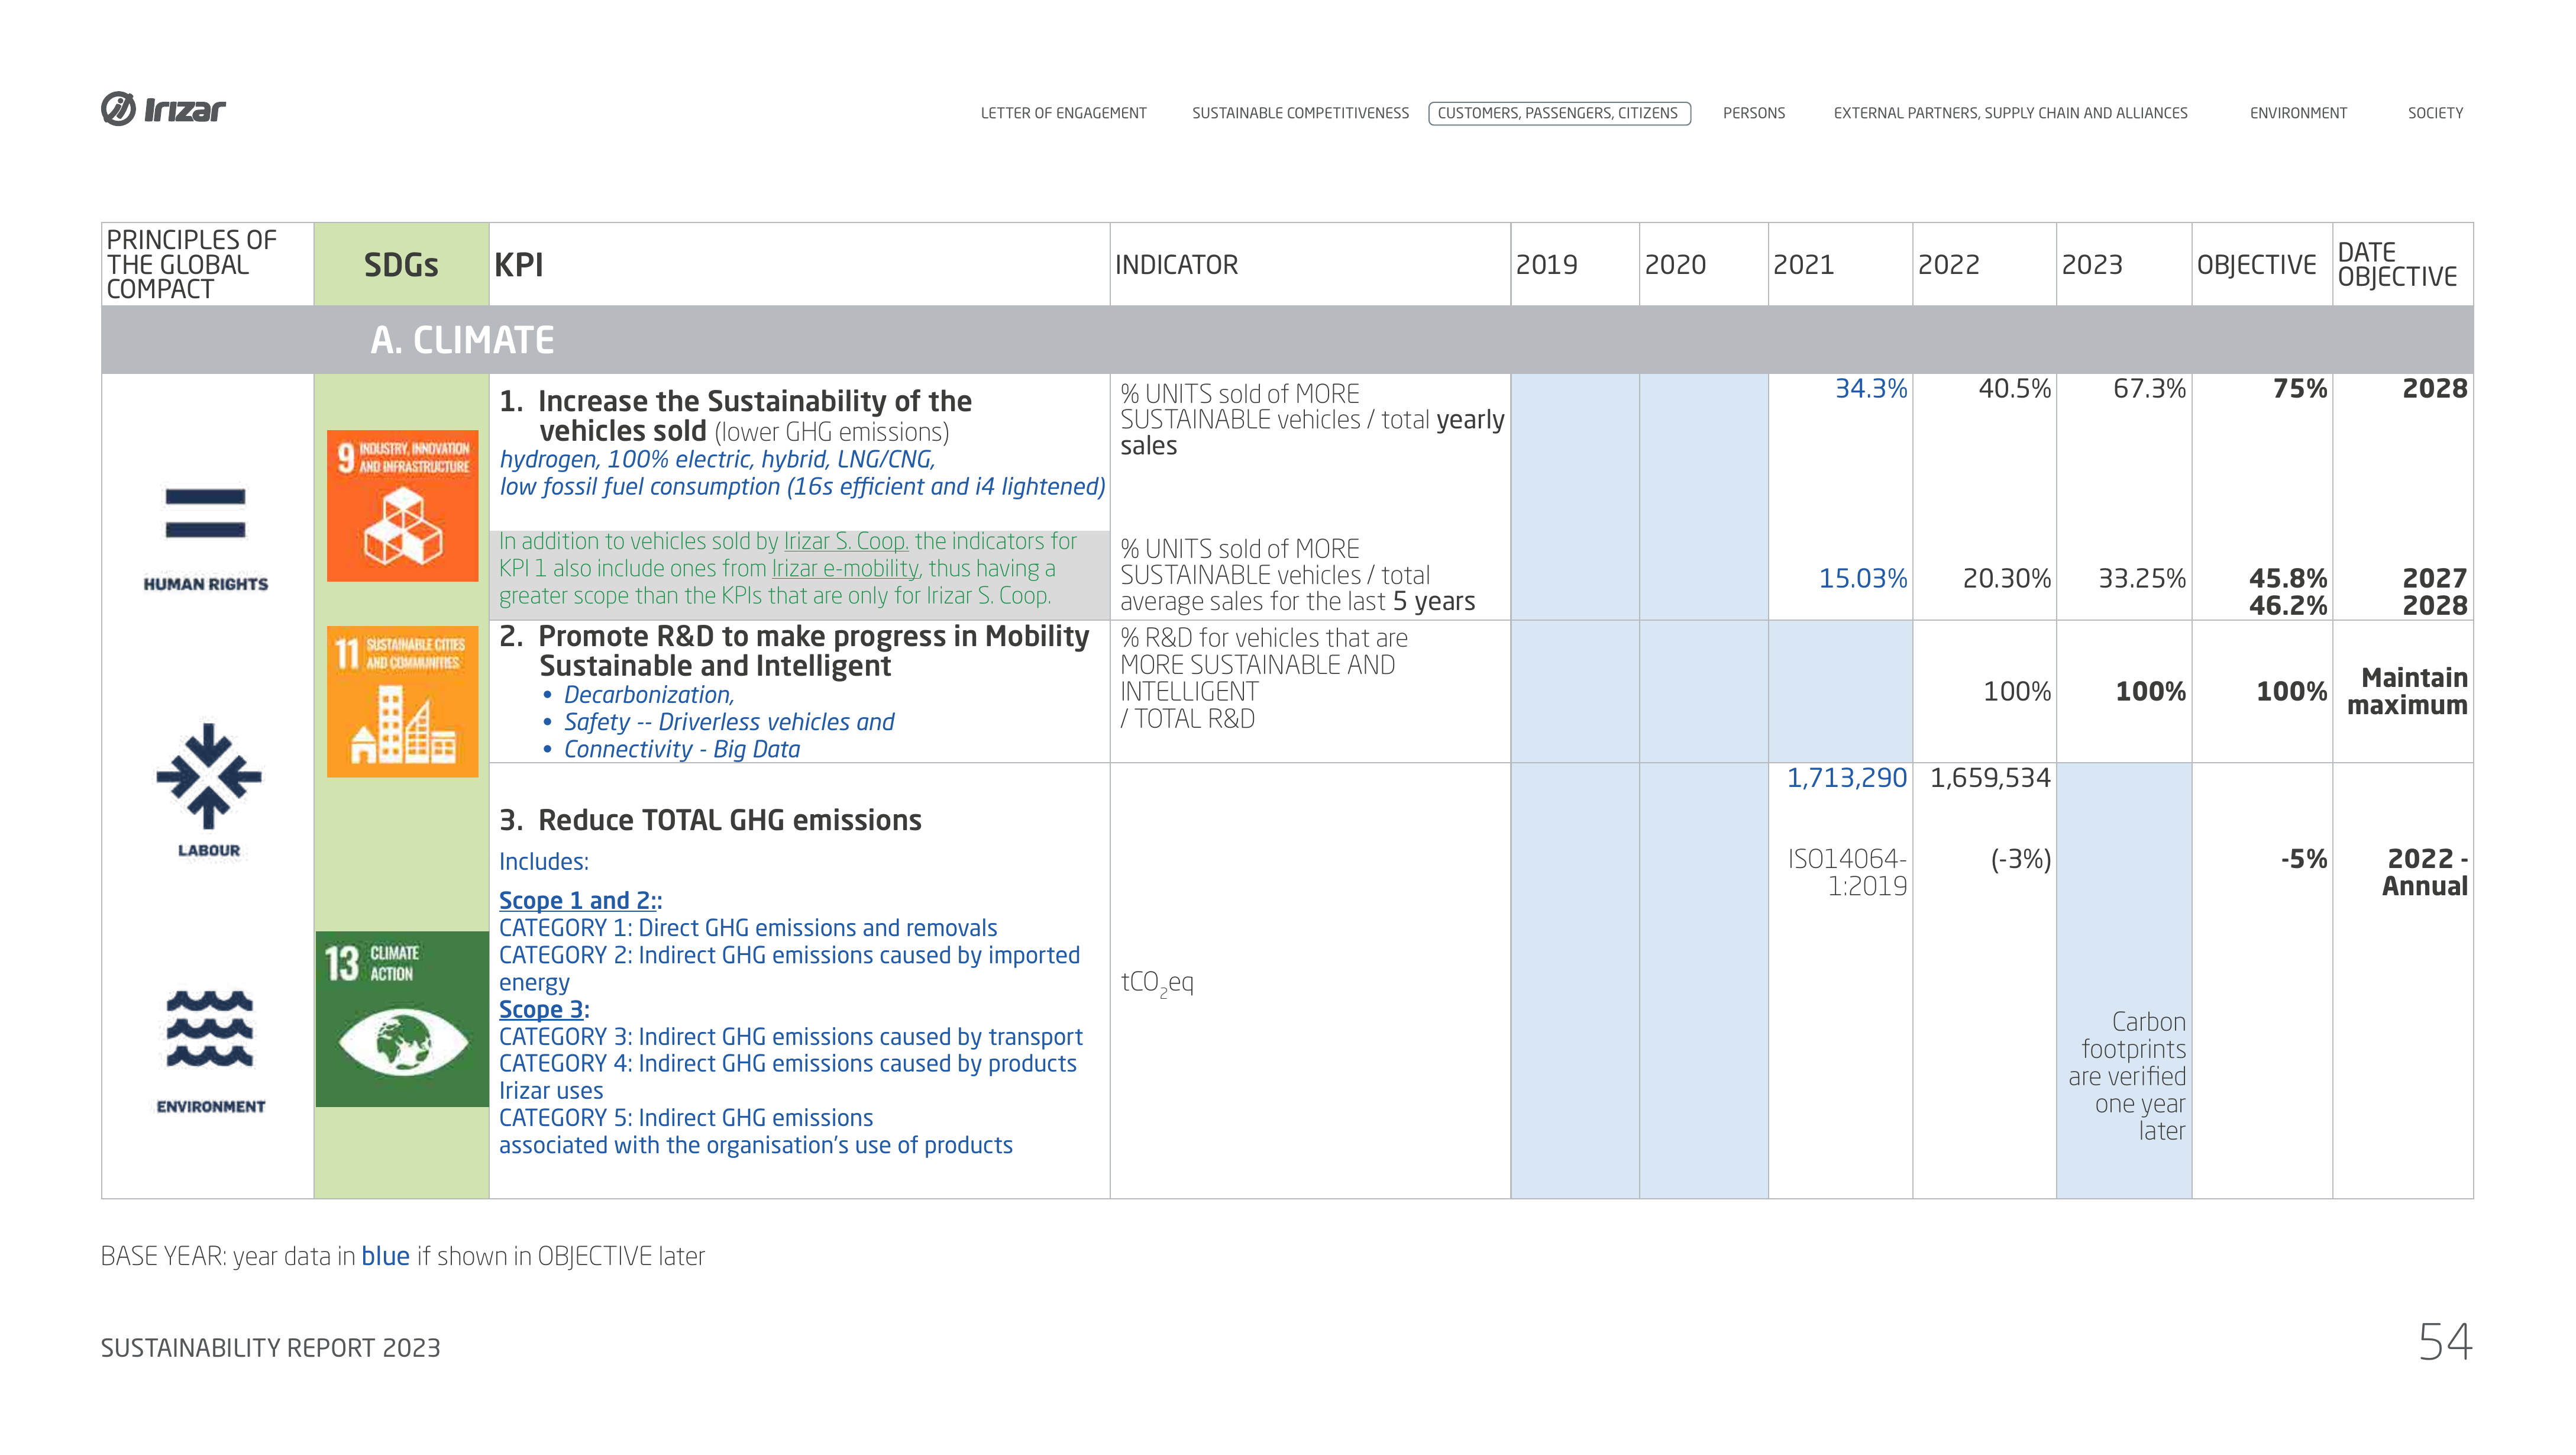Click SDG 13 Climate Action icon
Image resolution: width=2576 pixels, height=1455 pixels.
(402, 1019)
